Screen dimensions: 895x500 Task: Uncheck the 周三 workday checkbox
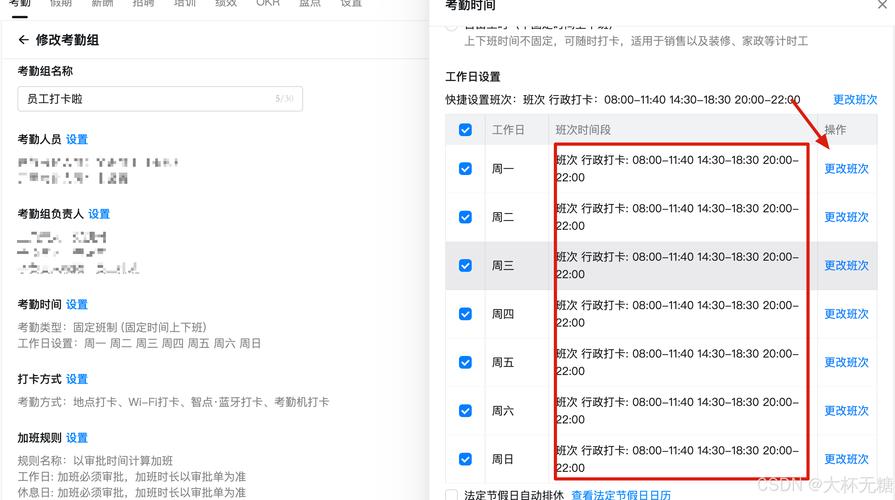[x=465, y=265]
